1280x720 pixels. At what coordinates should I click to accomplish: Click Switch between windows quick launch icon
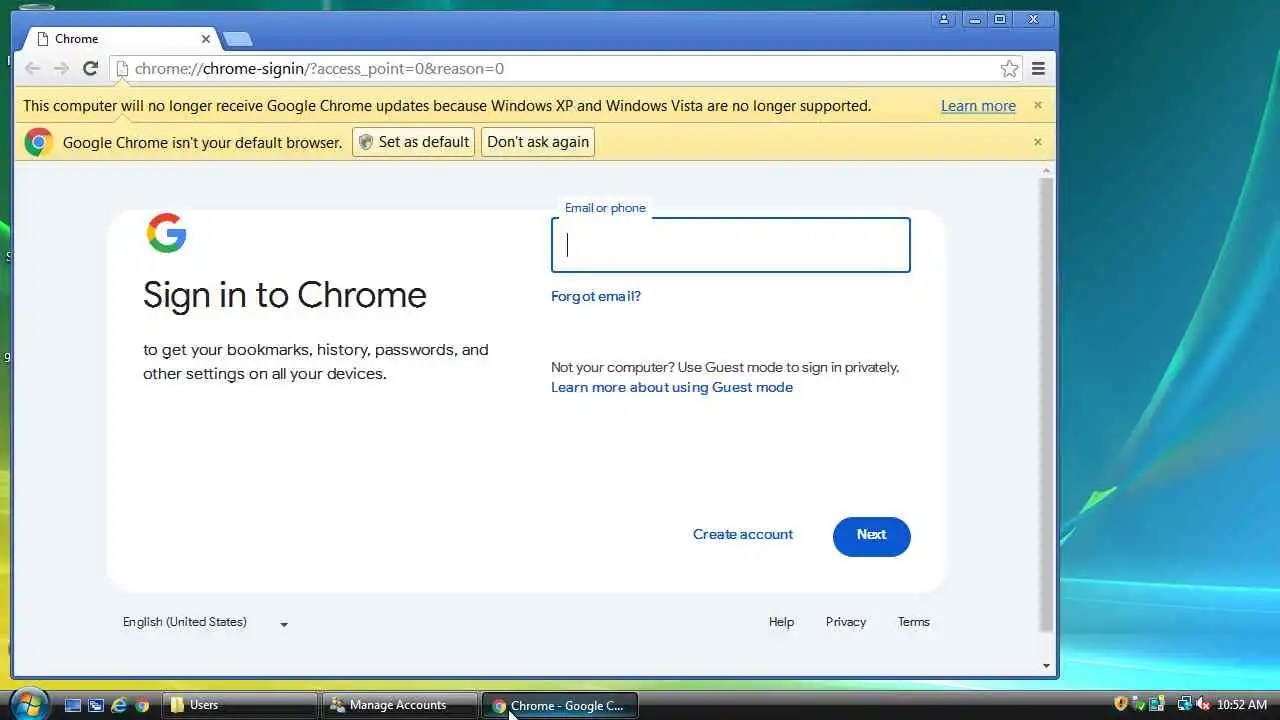pos(96,705)
